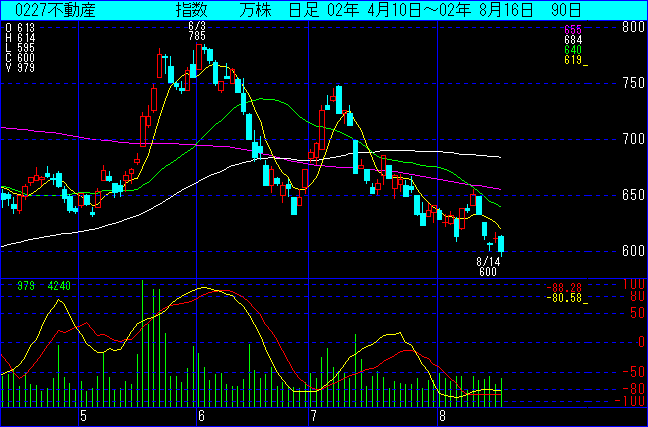Select the high value H 614
Screen dimensions: 648x427
(20, 38)
